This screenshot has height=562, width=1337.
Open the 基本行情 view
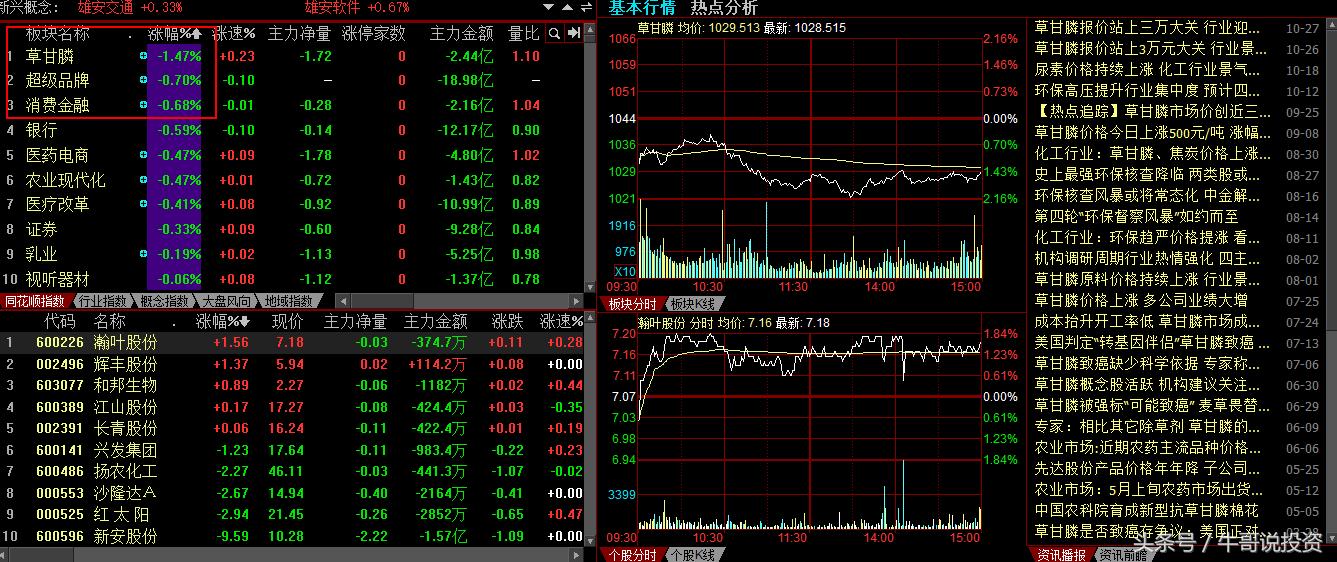(x=642, y=8)
